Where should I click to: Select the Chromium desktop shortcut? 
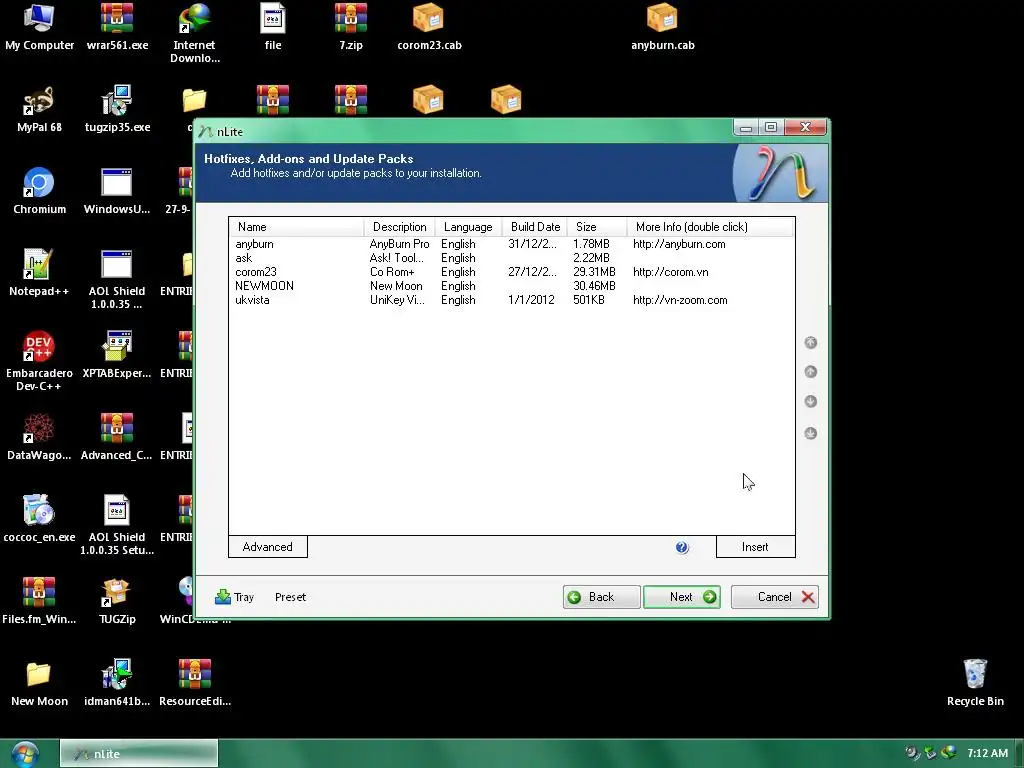(x=39, y=191)
